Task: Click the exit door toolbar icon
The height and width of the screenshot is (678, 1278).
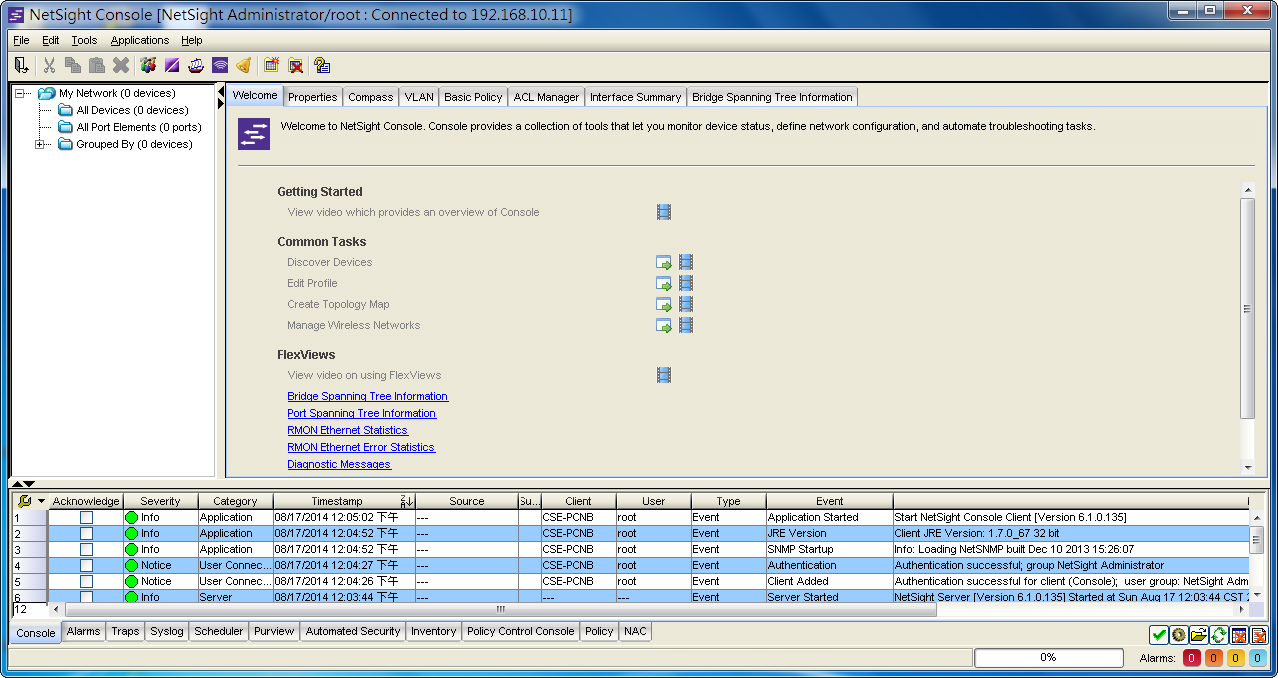Action: click(21, 65)
